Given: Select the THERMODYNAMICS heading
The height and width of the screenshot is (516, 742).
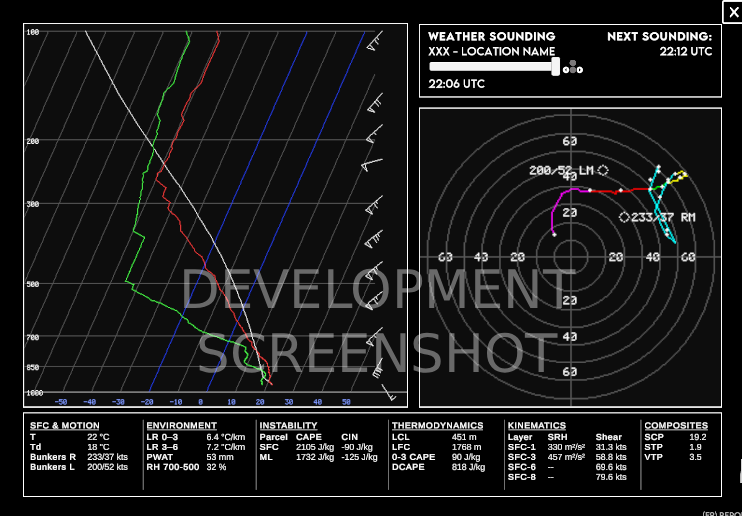Looking at the screenshot, I should point(438,426).
